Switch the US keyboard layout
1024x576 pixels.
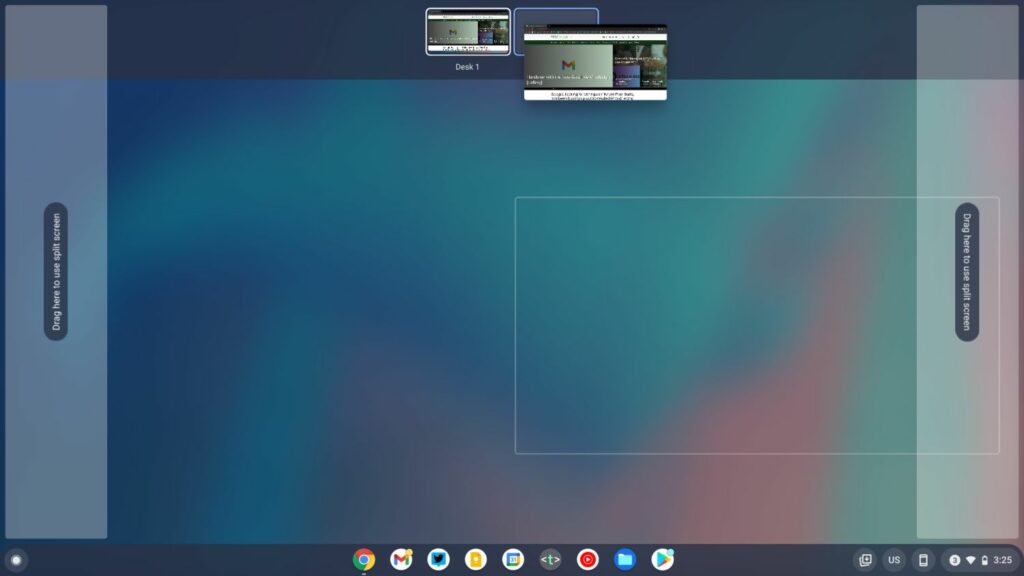(893, 560)
